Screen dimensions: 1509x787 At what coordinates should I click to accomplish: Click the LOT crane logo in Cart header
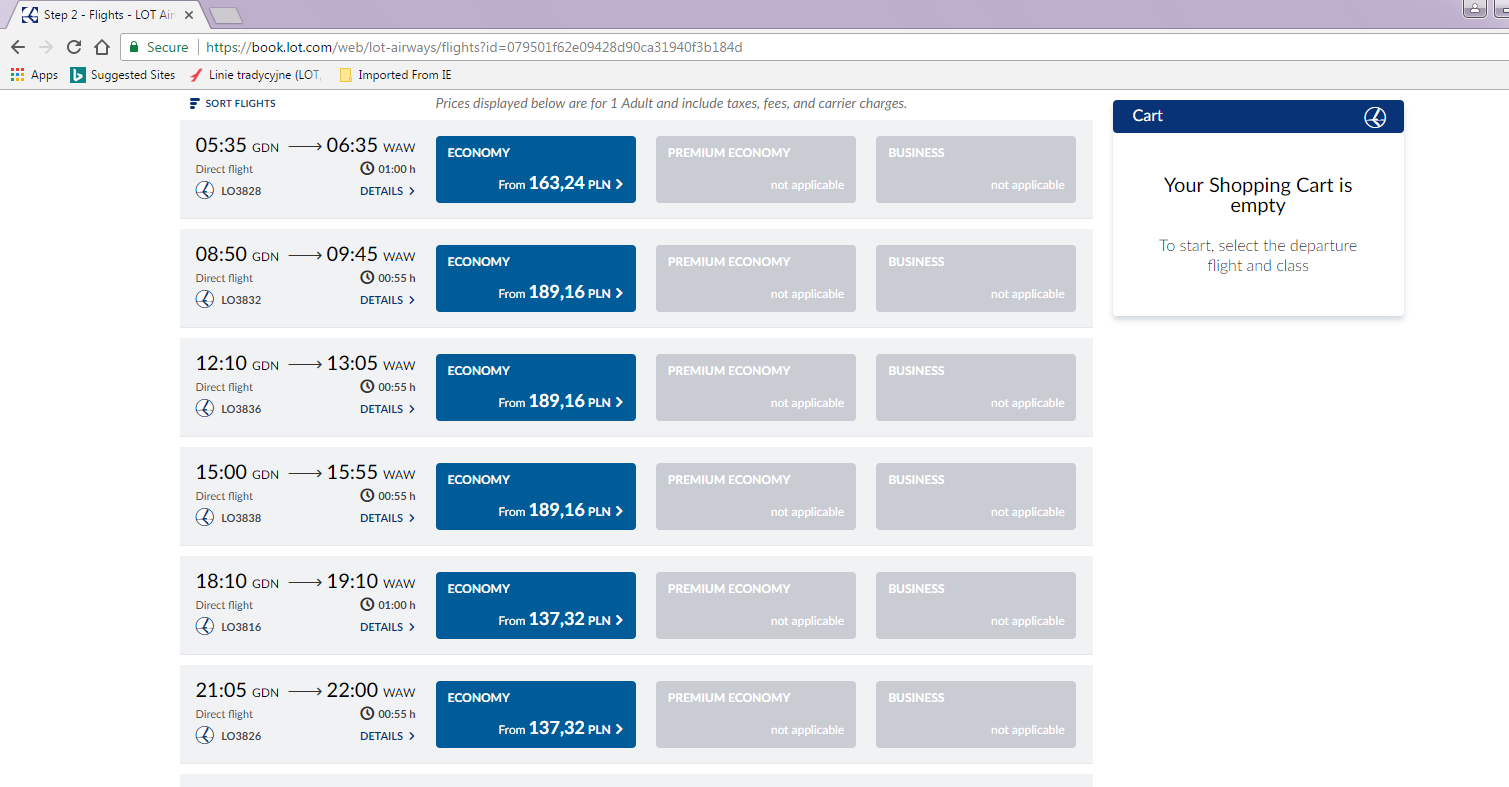point(1375,117)
